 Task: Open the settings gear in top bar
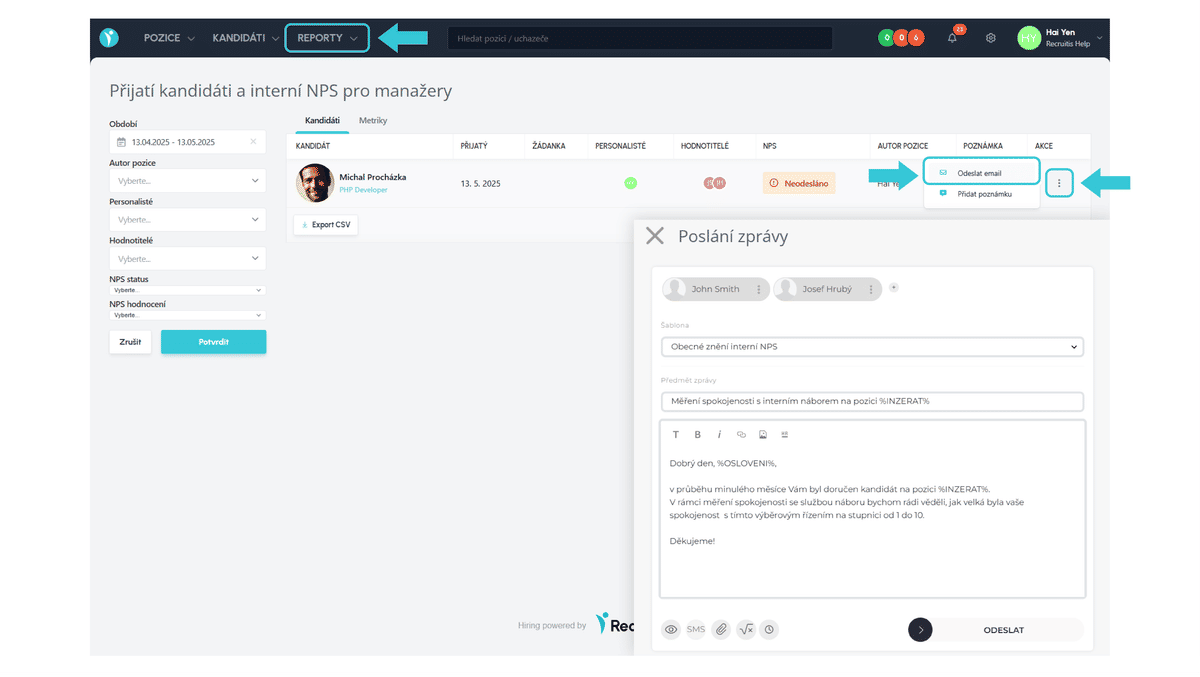(x=991, y=38)
